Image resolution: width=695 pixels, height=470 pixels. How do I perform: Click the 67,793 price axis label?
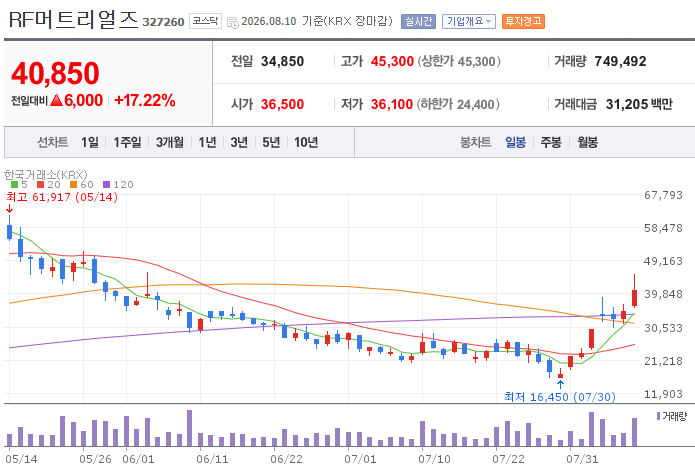click(x=663, y=195)
